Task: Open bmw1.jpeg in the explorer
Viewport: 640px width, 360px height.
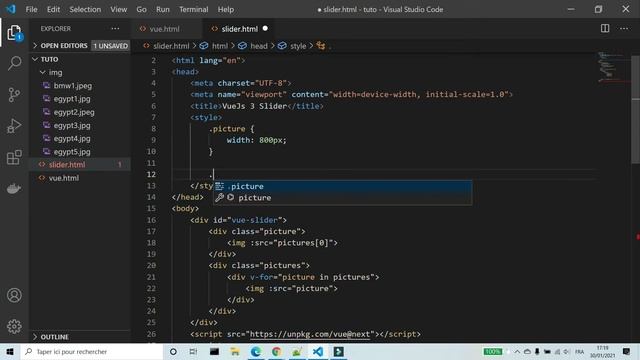Action: 73,86
